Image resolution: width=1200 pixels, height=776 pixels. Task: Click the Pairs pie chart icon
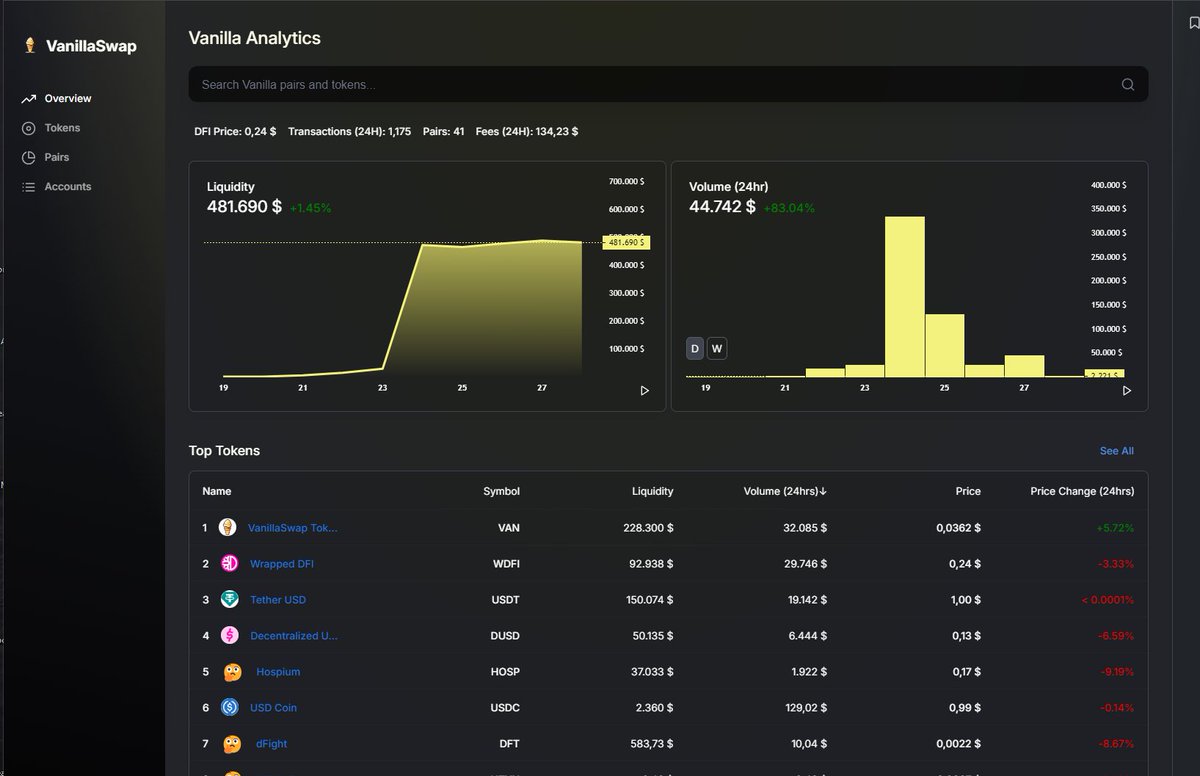click(x=28, y=157)
